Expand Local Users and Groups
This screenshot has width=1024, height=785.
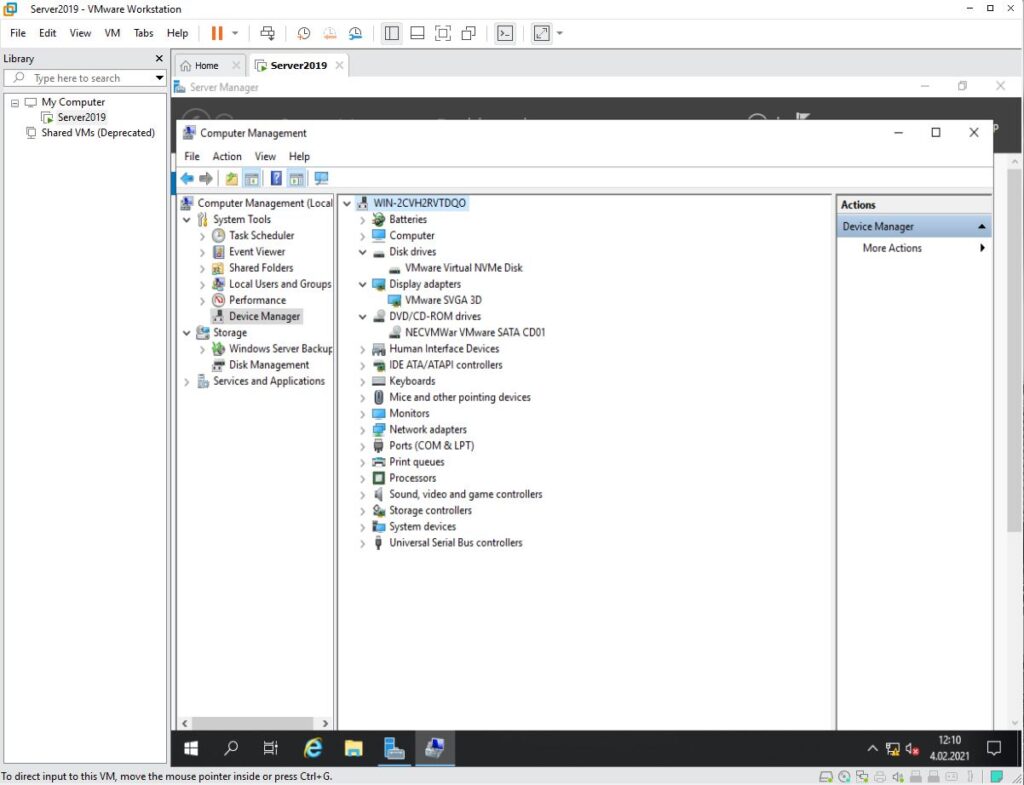pos(202,285)
